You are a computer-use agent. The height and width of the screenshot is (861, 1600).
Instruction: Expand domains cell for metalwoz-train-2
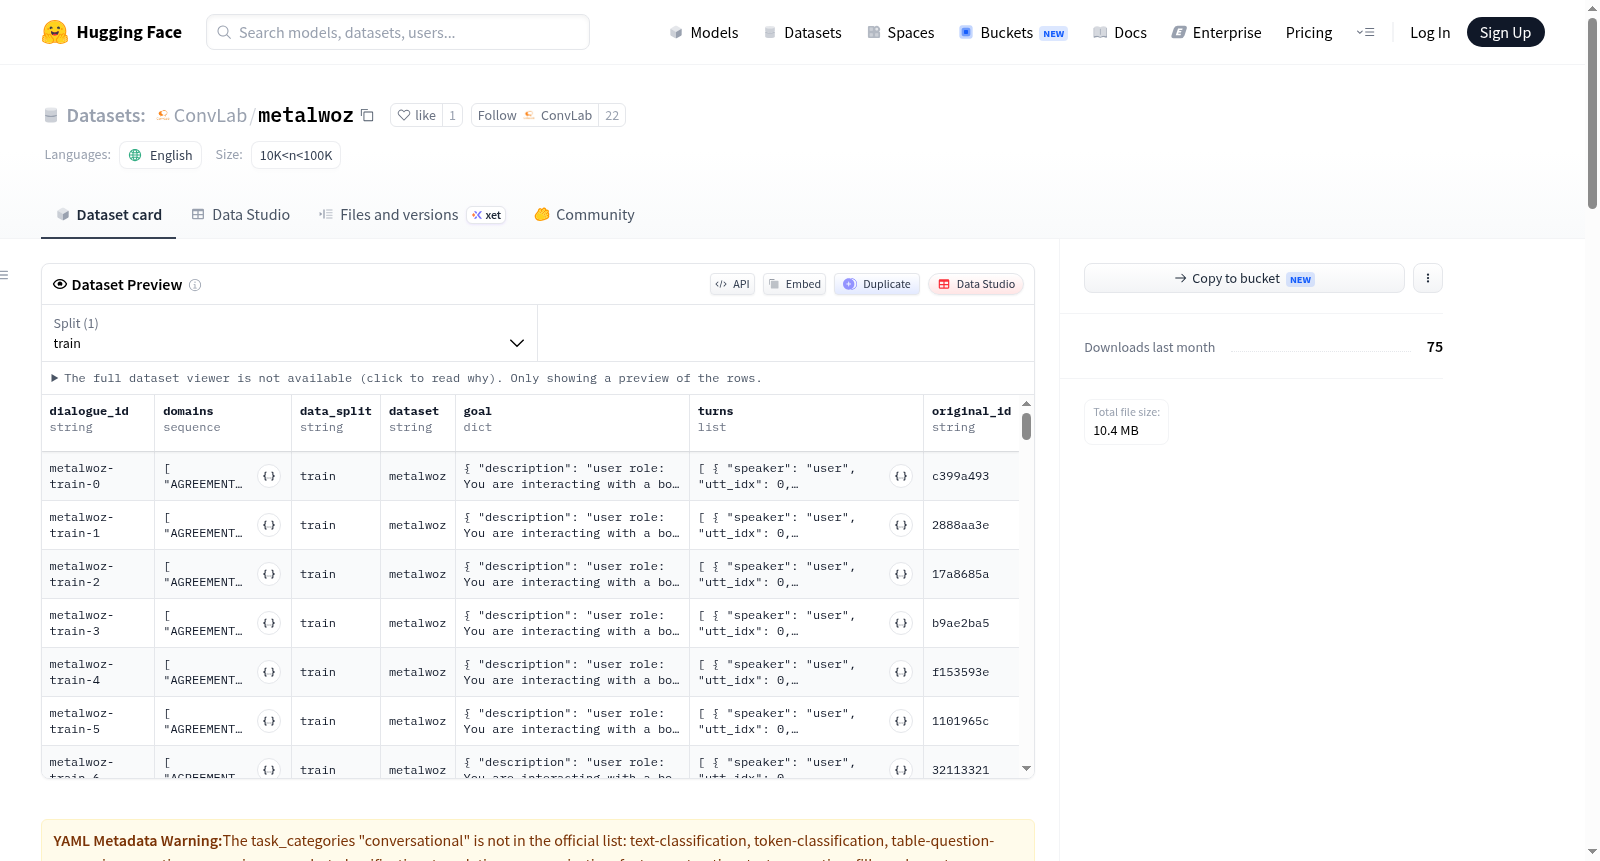pos(269,574)
